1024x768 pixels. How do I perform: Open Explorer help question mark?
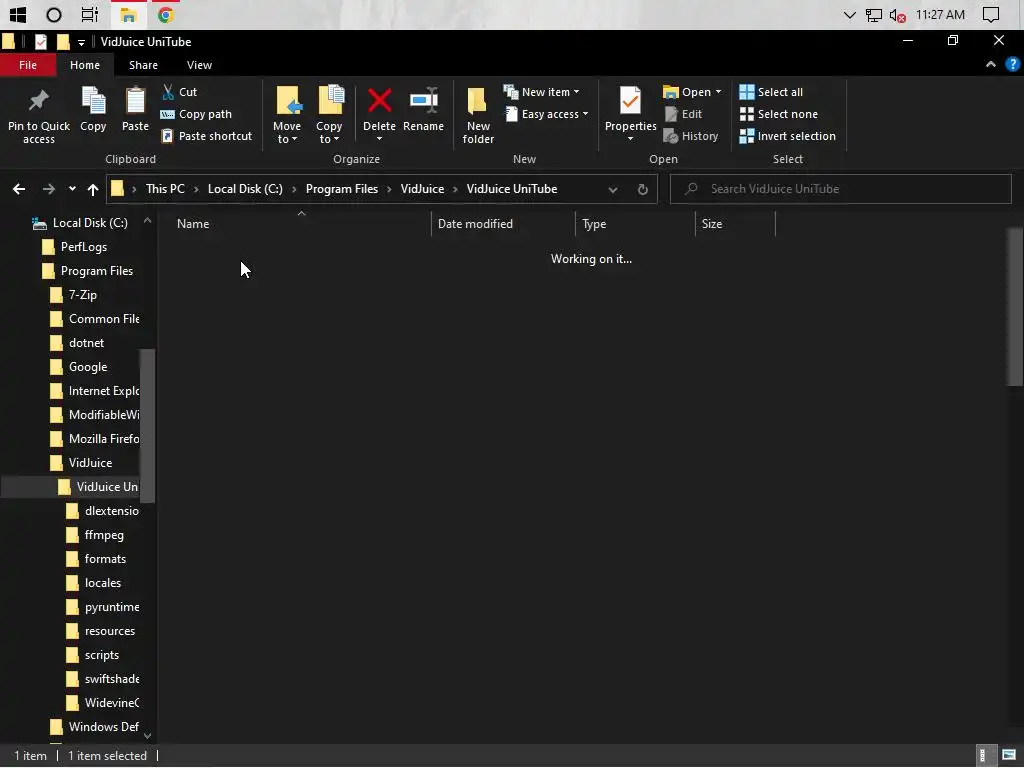pyautogui.click(x=1012, y=65)
